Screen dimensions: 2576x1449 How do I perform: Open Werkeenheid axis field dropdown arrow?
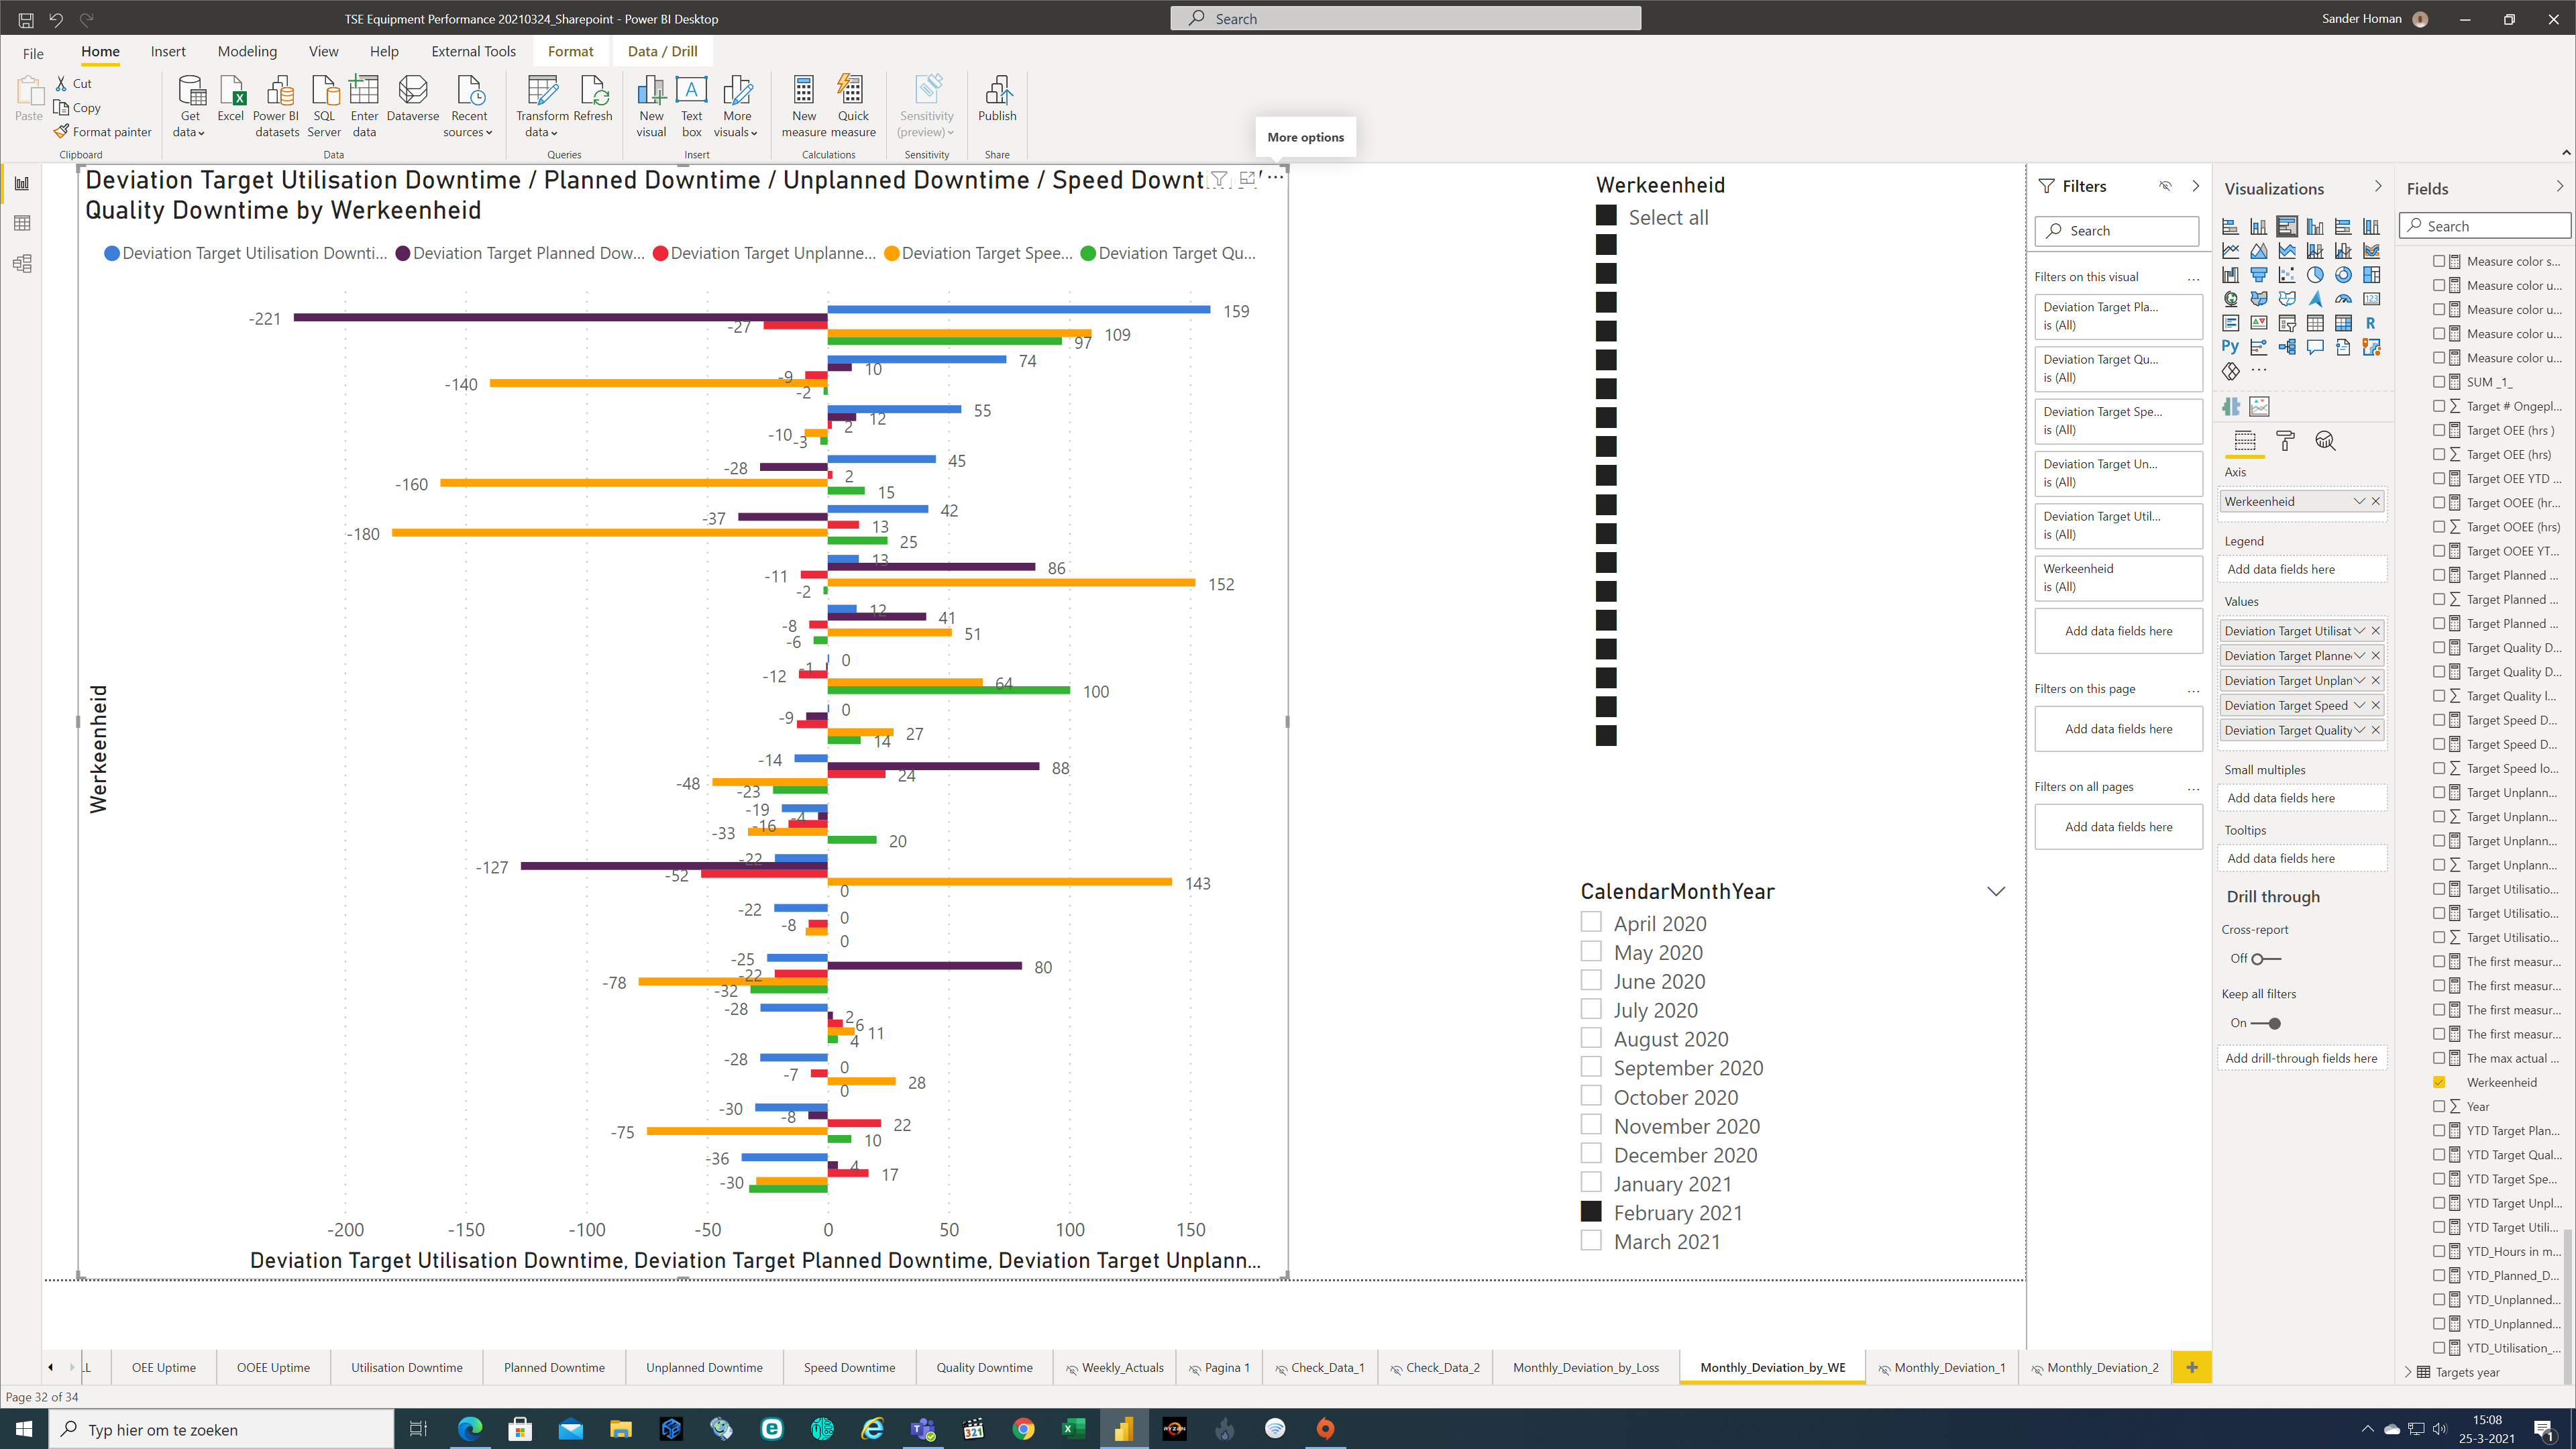coord(2359,501)
